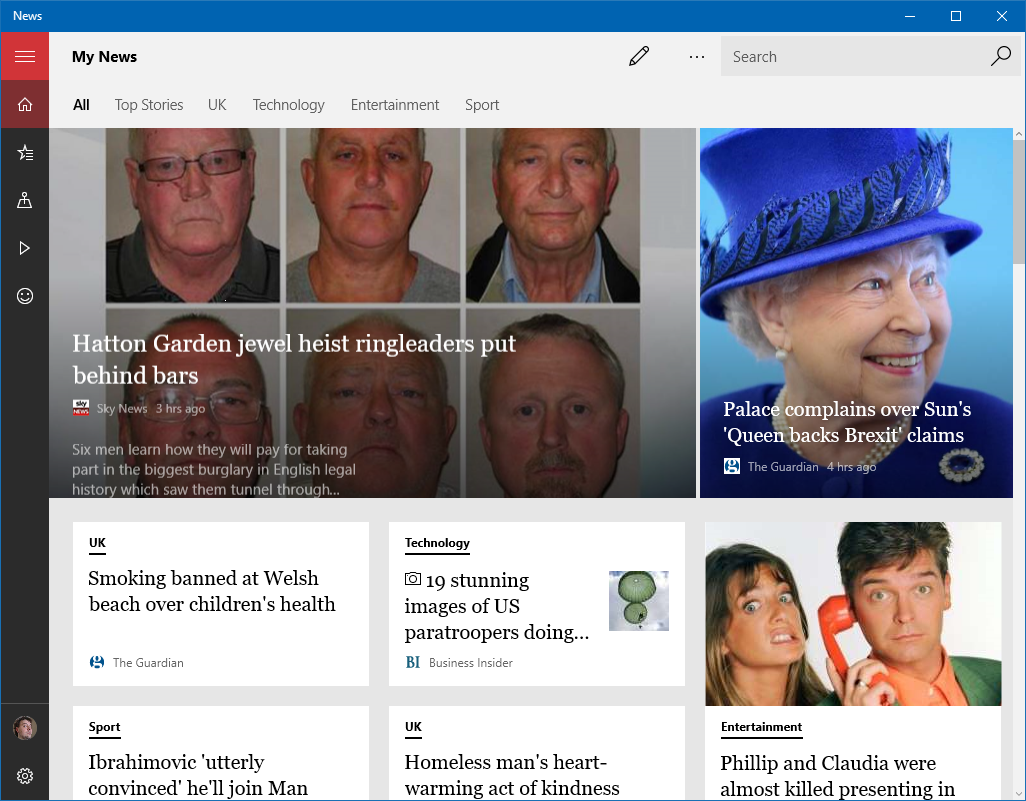Viewport: 1026px width, 801px height.
Task: Click the magnifying glass search icon
Action: 1000,56
